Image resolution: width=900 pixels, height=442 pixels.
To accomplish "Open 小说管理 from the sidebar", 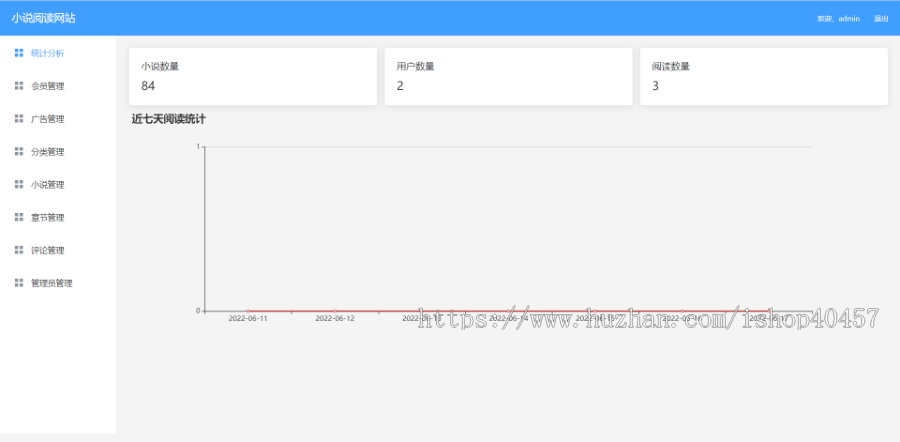I will click(58, 184).
